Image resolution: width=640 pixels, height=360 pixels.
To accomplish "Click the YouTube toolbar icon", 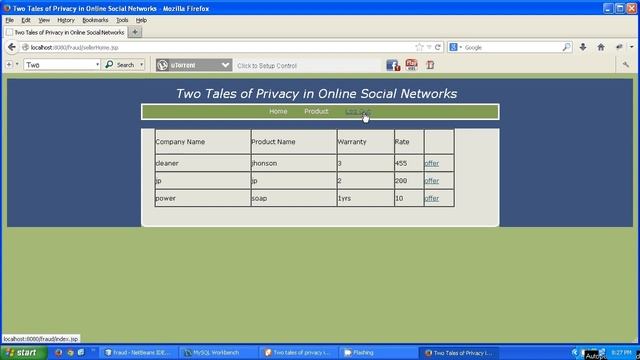I will coord(411,64).
